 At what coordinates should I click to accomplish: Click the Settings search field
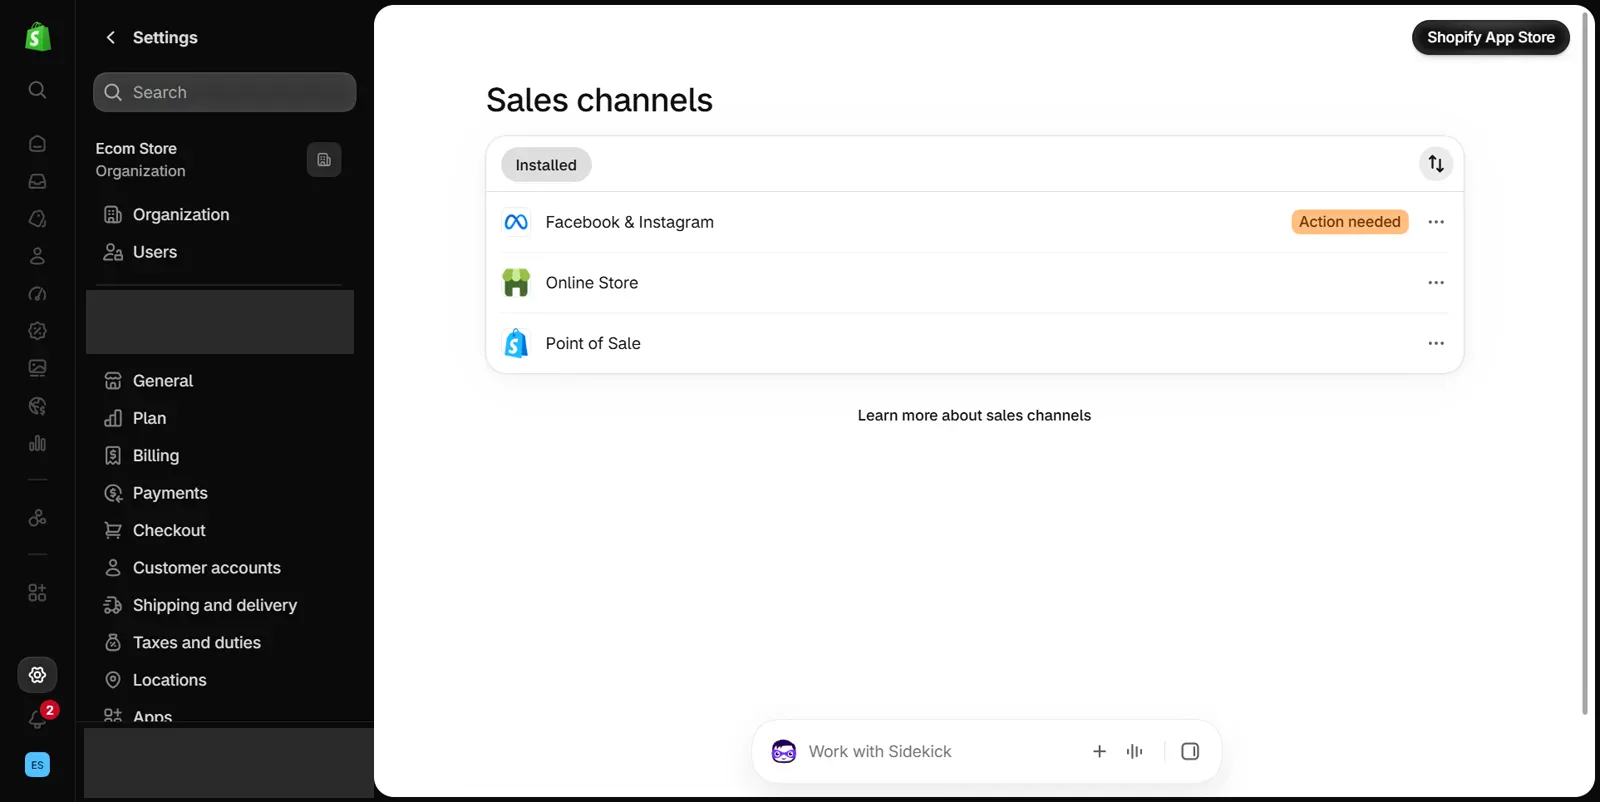[x=225, y=92]
